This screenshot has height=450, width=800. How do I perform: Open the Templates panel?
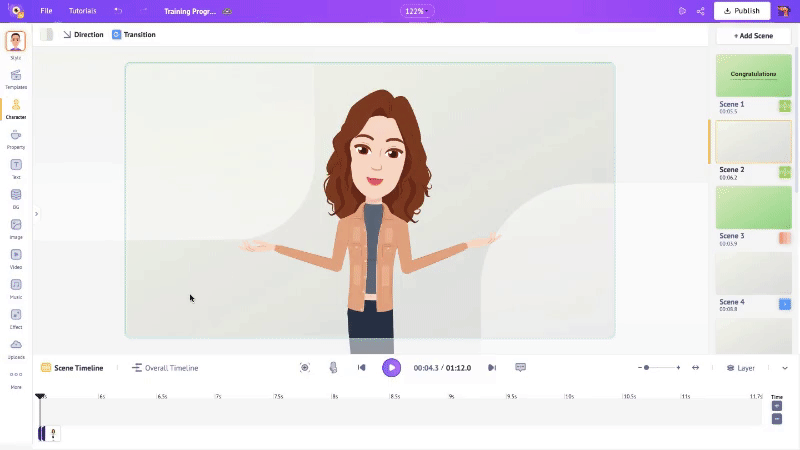click(16, 79)
